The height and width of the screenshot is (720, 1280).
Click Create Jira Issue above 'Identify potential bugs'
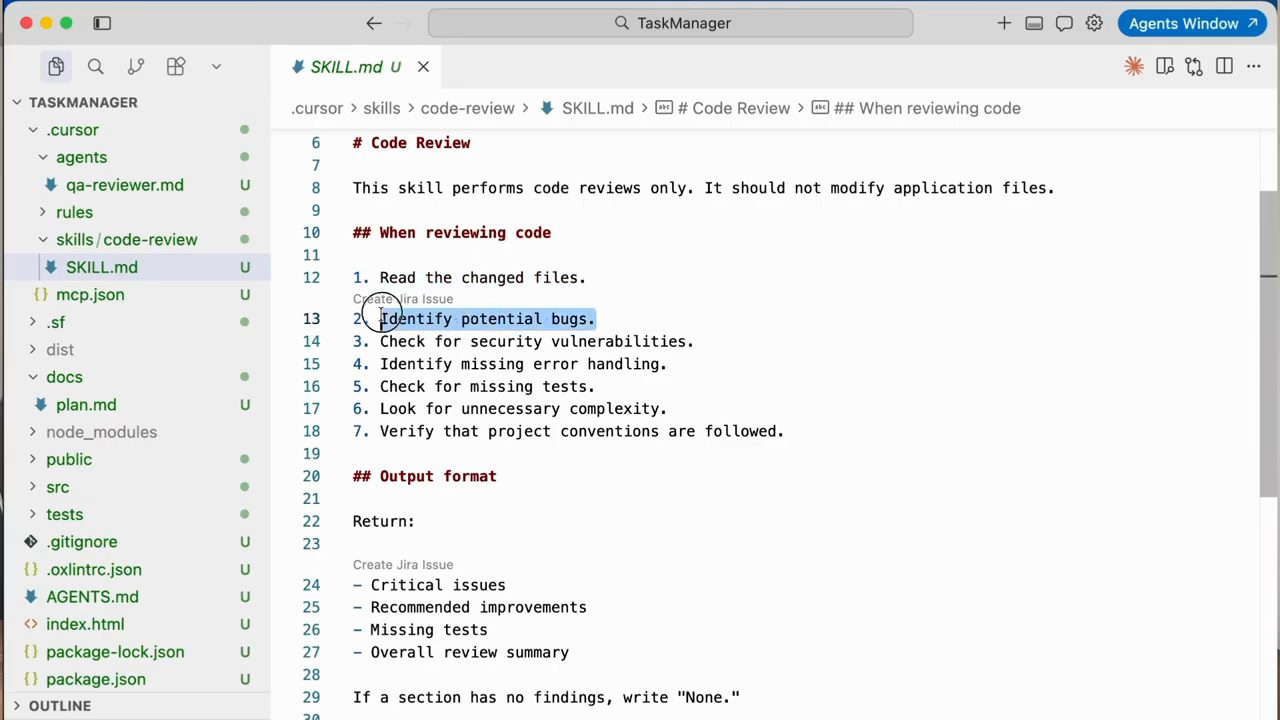point(403,299)
